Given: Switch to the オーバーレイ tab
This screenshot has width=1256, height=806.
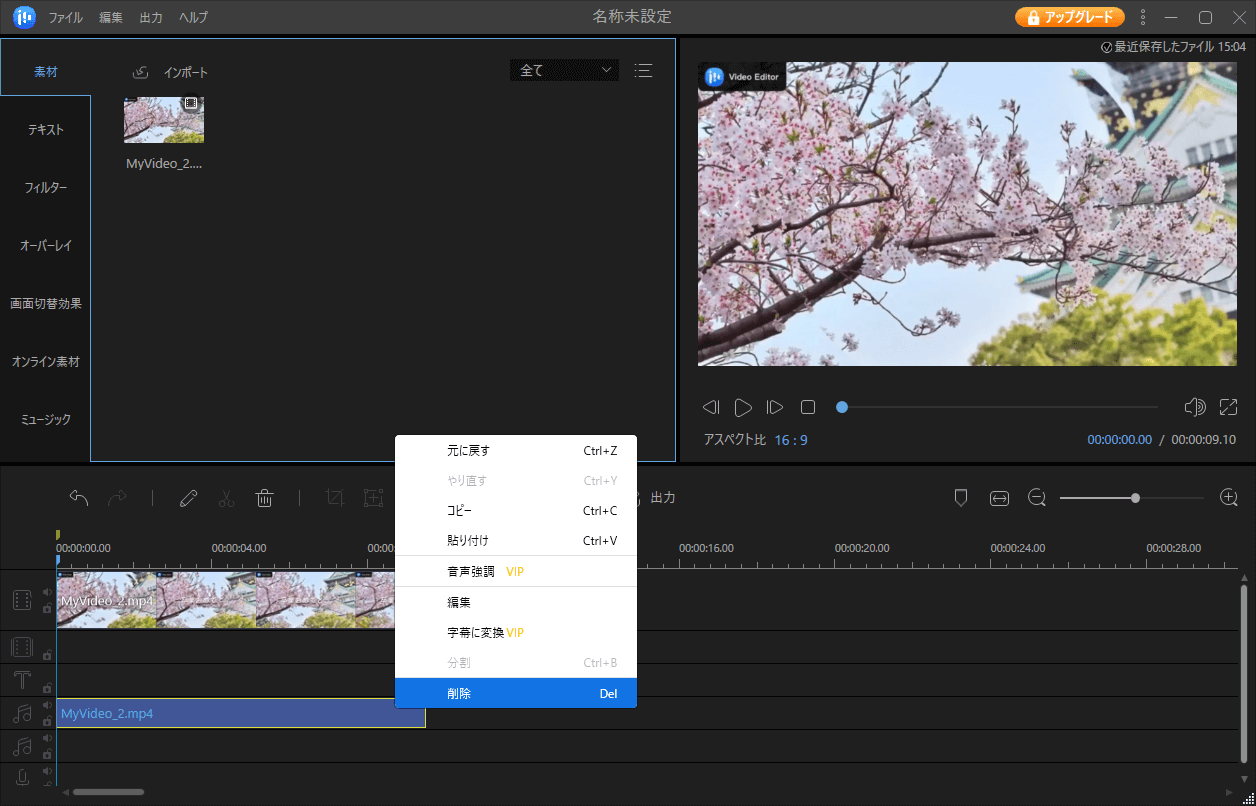Looking at the screenshot, I should click(x=46, y=246).
